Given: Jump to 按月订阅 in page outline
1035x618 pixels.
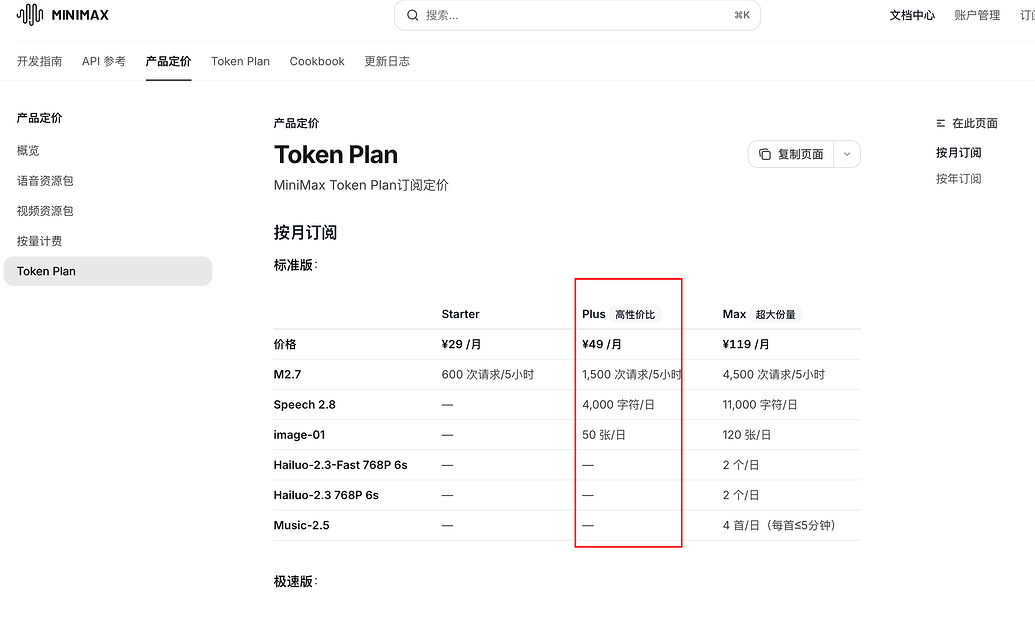Looking at the screenshot, I should click(958, 153).
